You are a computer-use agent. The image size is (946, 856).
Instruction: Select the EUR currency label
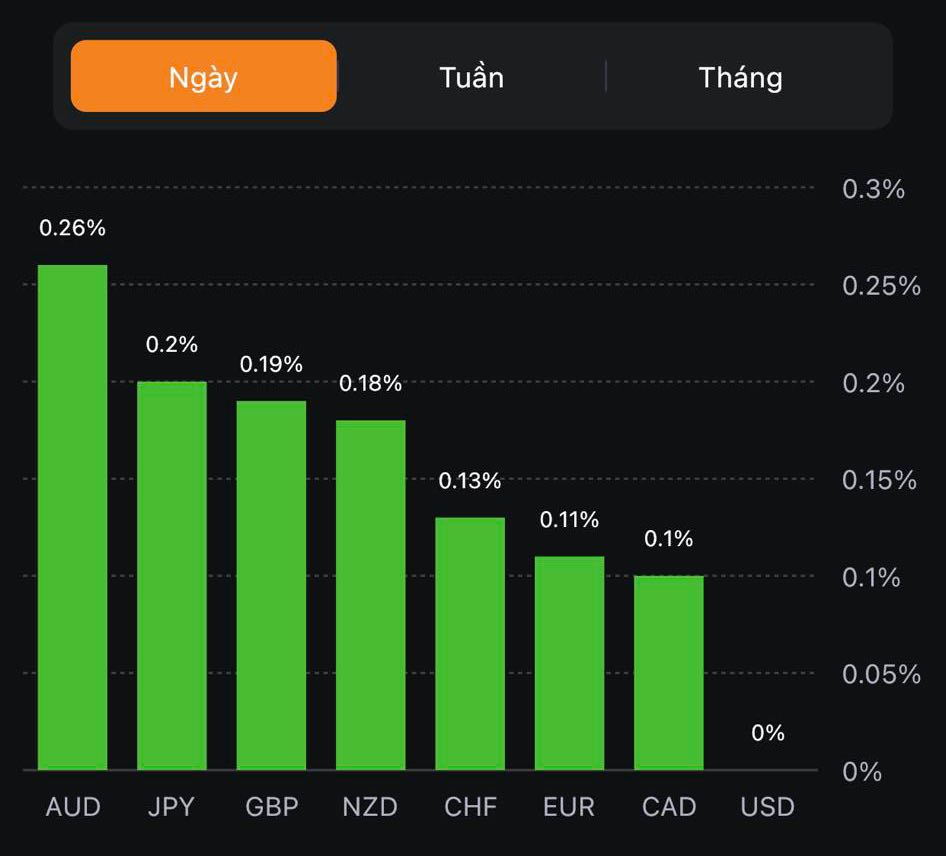pos(569,807)
